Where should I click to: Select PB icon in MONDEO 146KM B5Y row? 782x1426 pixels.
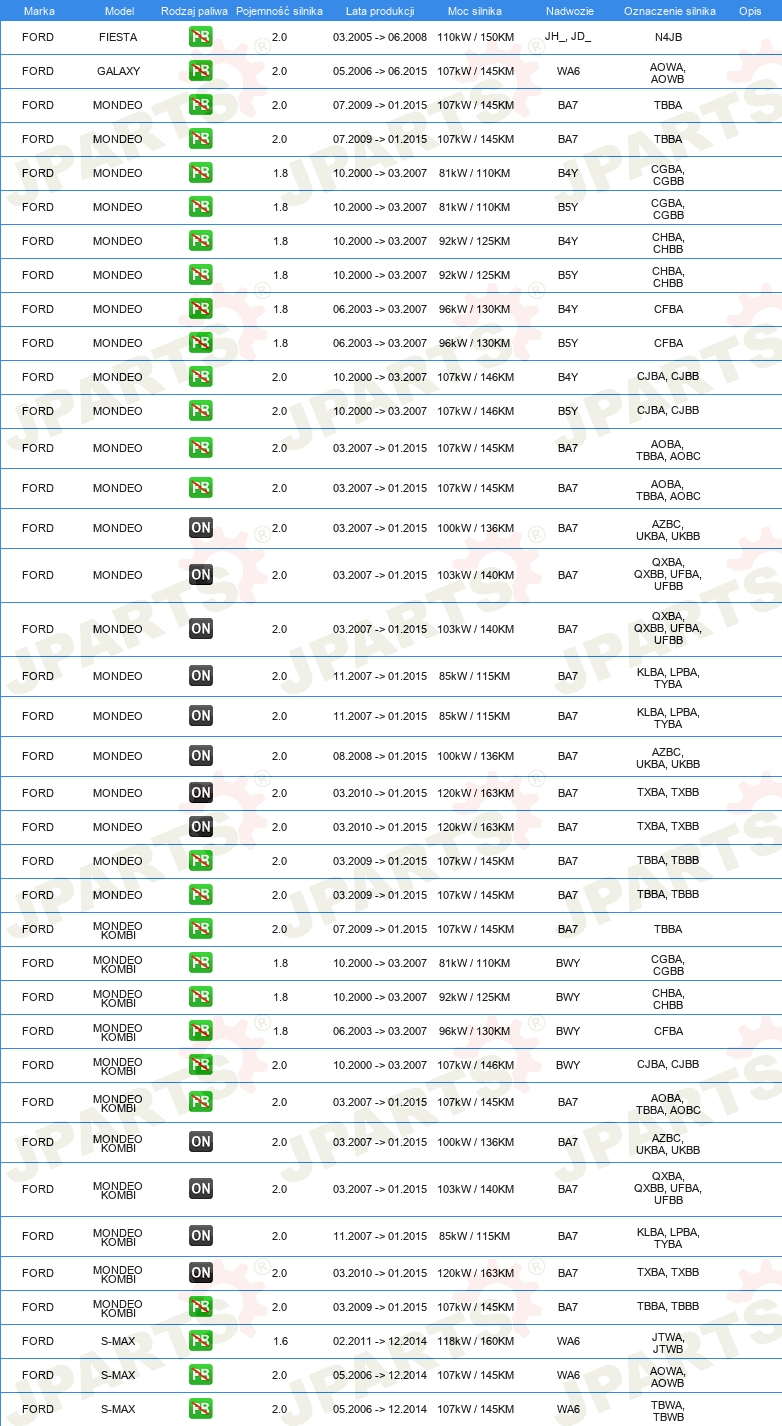(200, 411)
